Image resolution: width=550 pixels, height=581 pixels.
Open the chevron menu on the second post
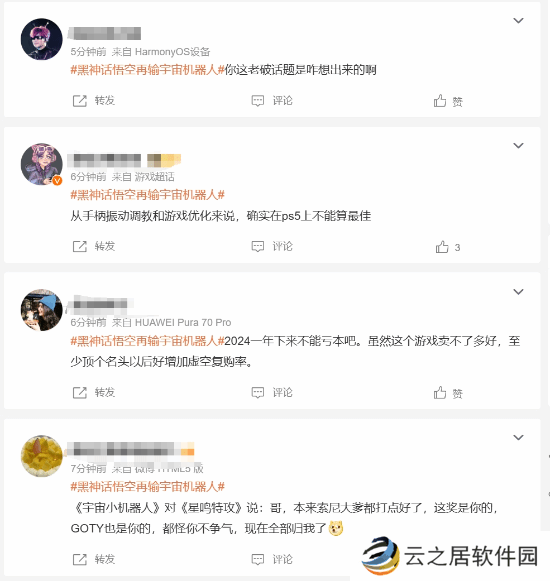click(518, 146)
